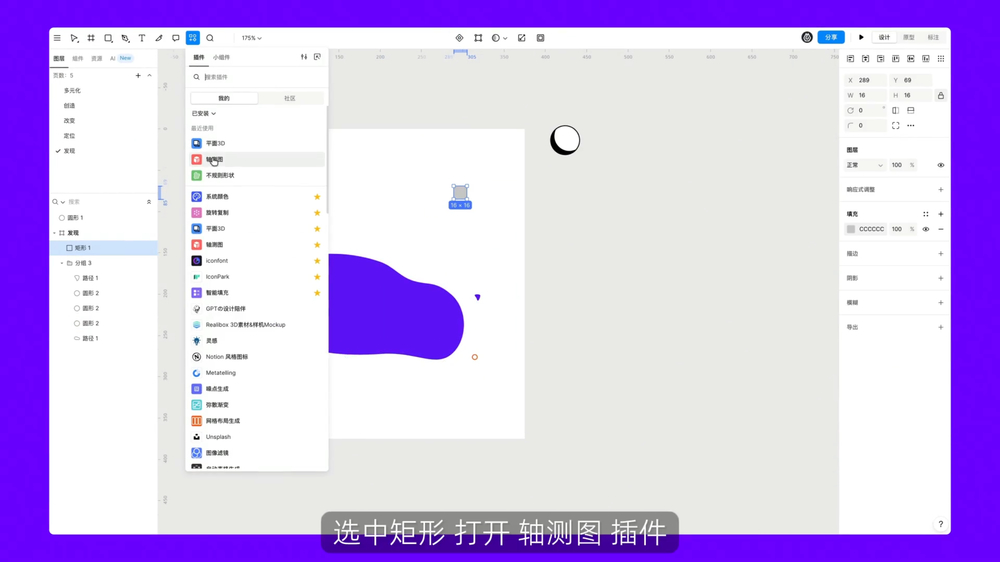Image resolution: width=1000 pixels, height=562 pixels.
Task: Select the Comment tool
Action: (175, 38)
